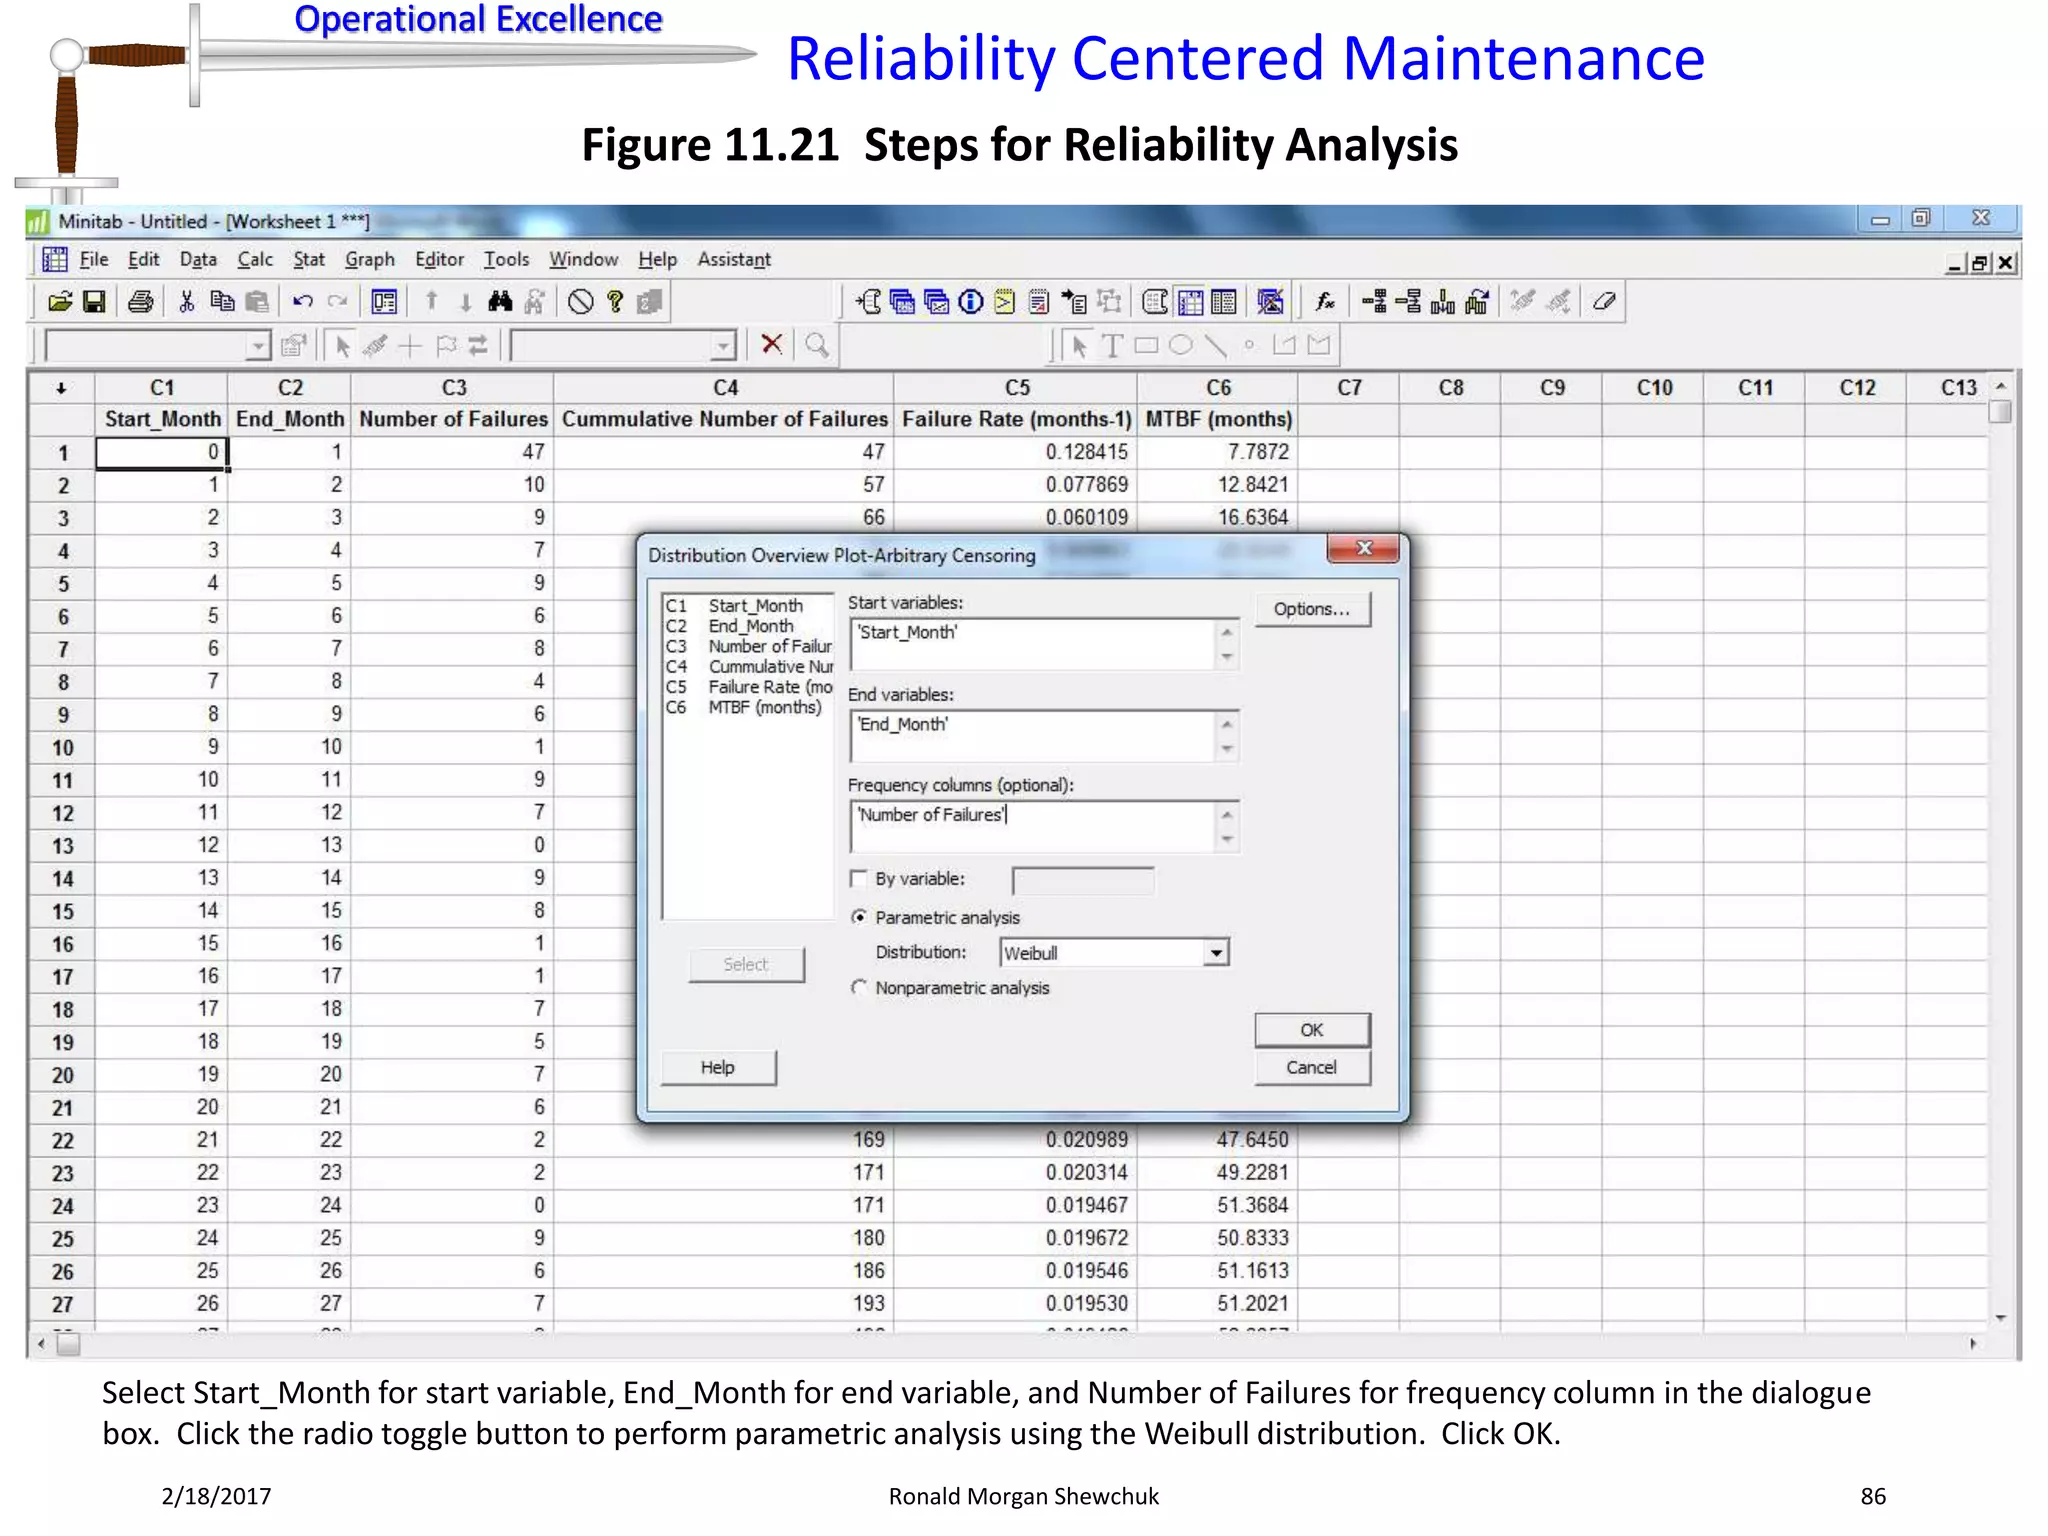The height and width of the screenshot is (1536, 2048).
Task: Click the Cancel button in dialog
Action: tap(1312, 1068)
